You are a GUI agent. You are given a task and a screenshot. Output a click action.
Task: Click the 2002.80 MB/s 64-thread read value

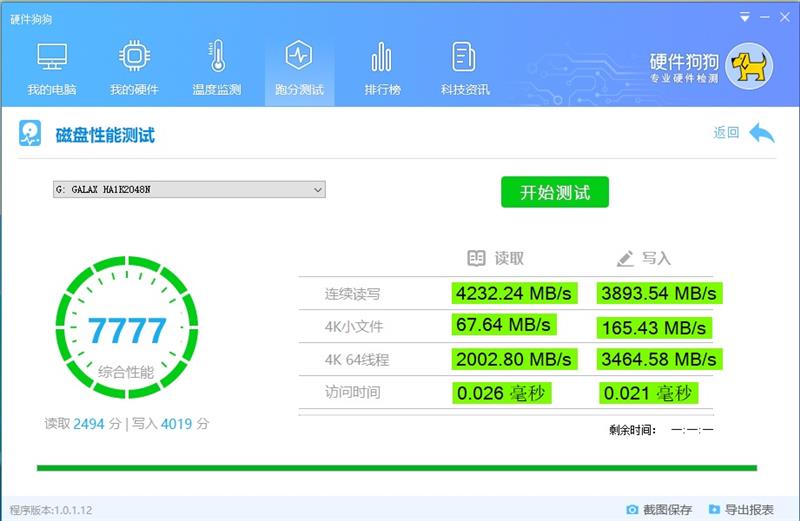pyautogui.click(x=514, y=359)
